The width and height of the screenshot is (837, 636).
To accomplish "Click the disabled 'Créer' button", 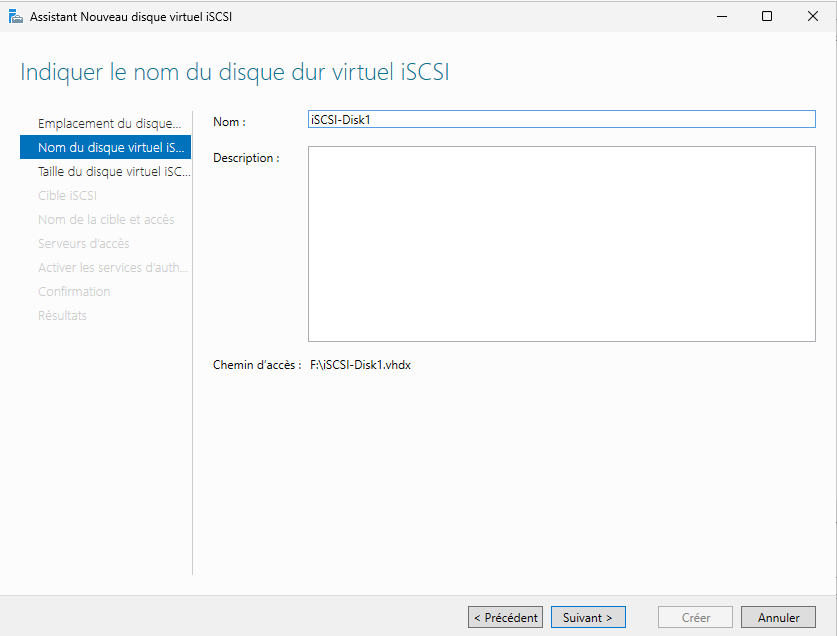I will pos(694,617).
